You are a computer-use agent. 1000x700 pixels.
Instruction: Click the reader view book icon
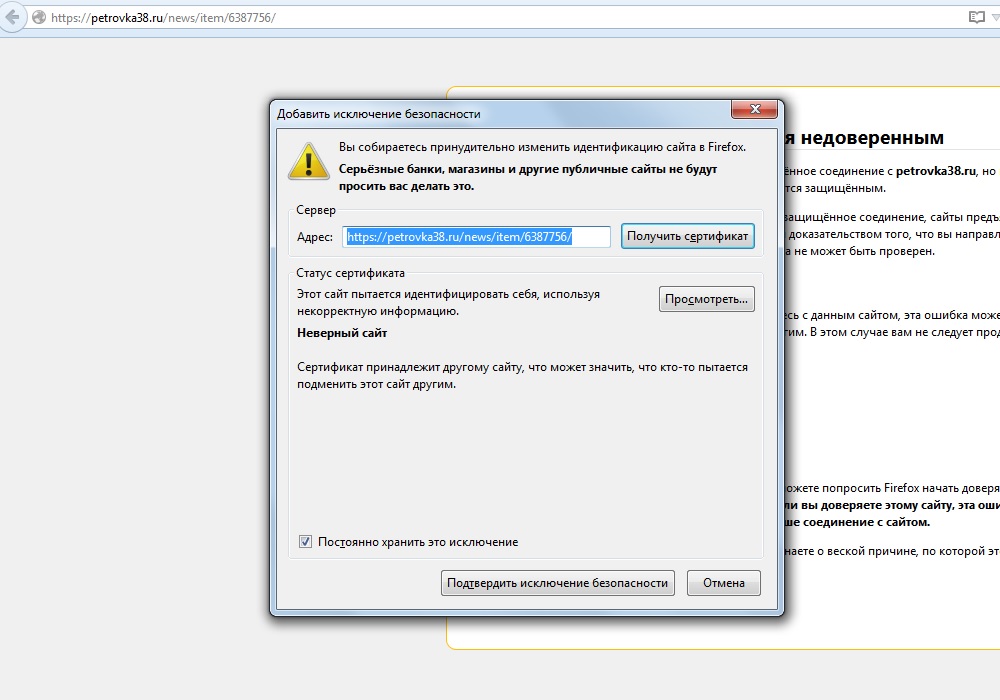point(976,18)
